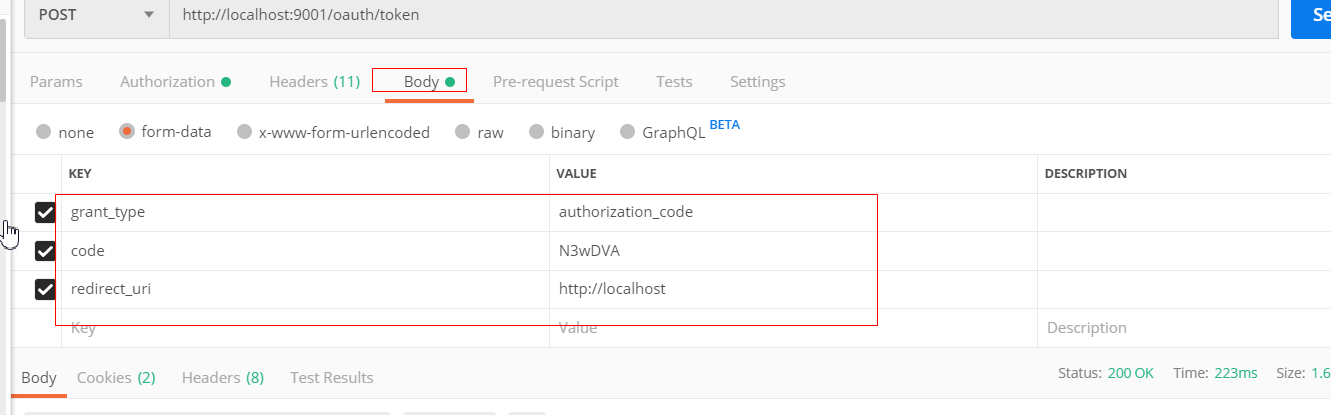Image resolution: width=1331 pixels, height=415 pixels.
Task: Open the Tests tab
Action: point(674,82)
